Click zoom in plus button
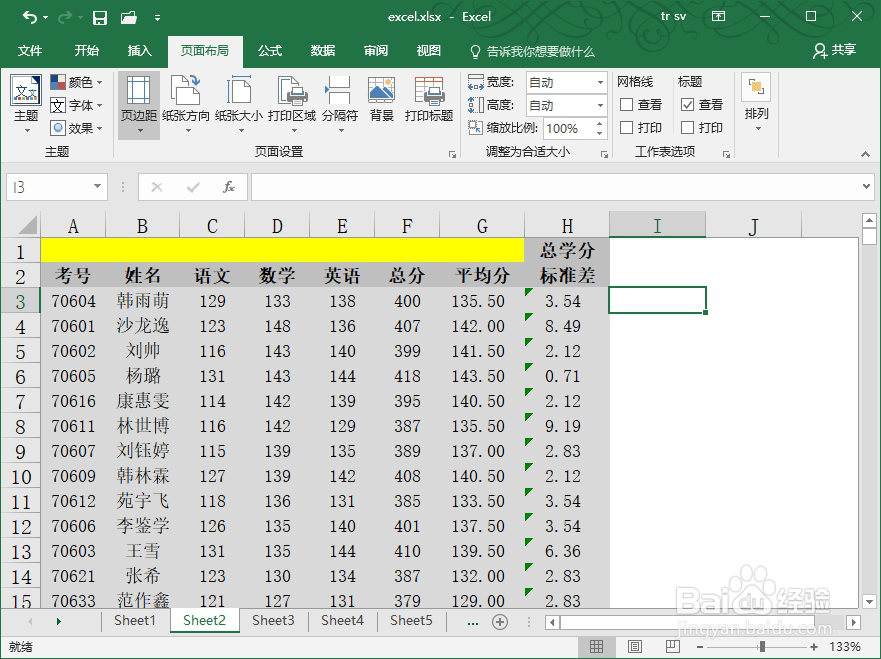The height and width of the screenshot is (659, 881). (x=814, y=647)
